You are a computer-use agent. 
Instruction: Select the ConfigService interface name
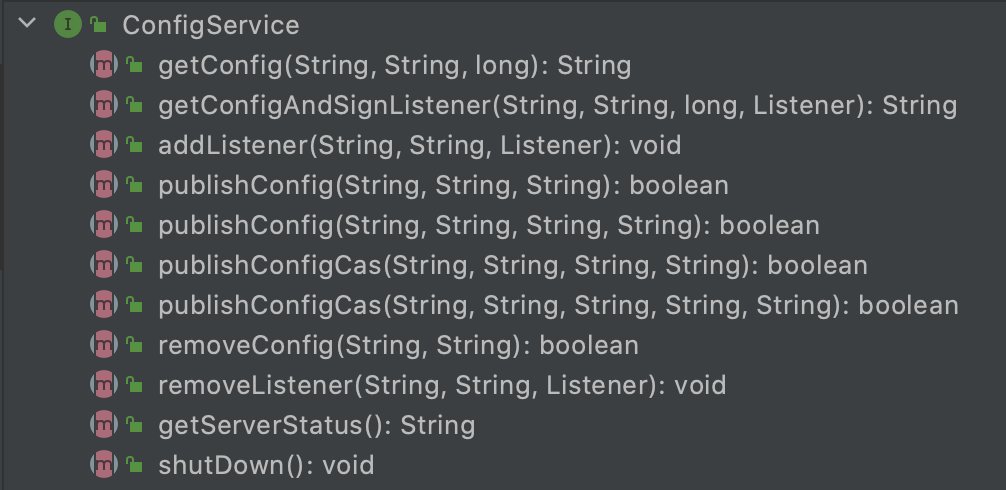coord(210,25)
